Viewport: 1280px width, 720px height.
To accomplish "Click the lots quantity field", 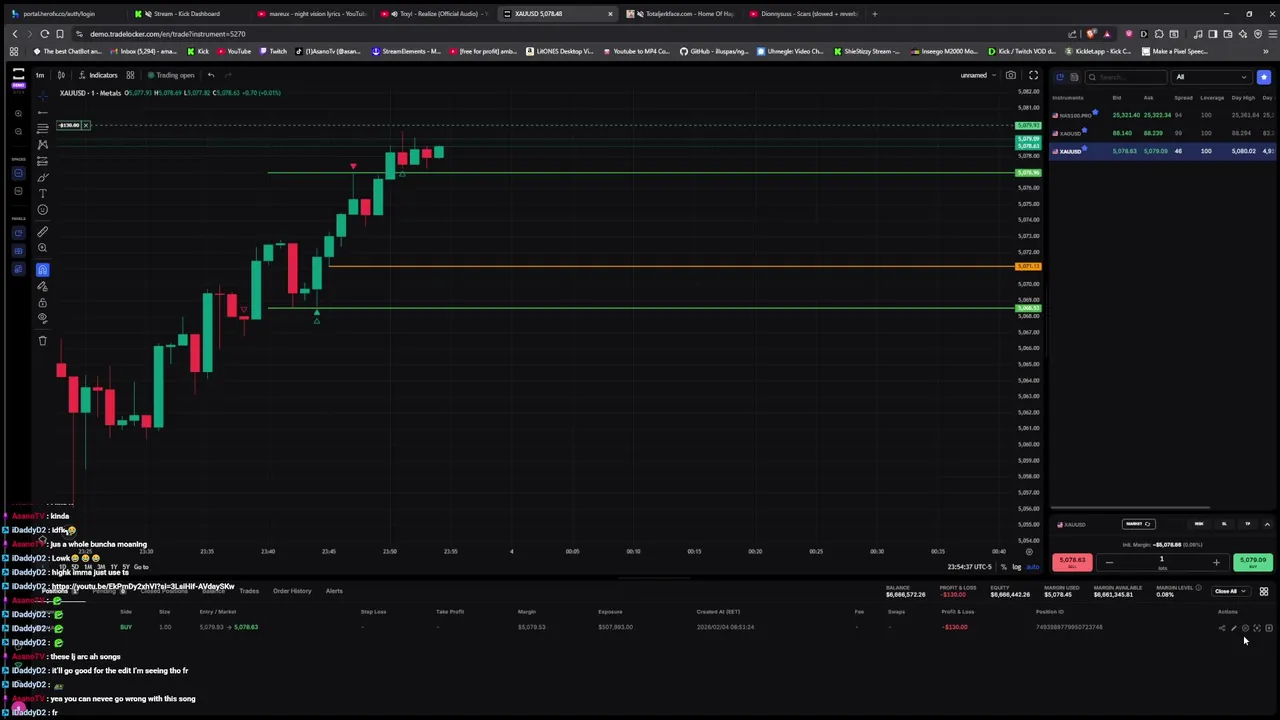I will coord(1162,562).
